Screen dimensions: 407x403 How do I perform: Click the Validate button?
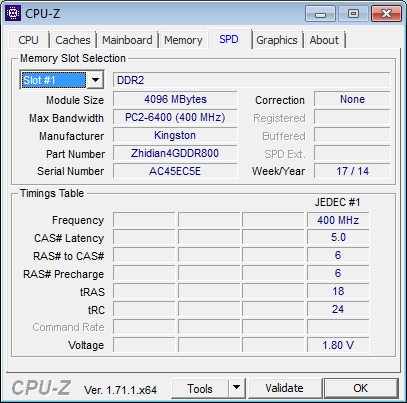point(284,388)
